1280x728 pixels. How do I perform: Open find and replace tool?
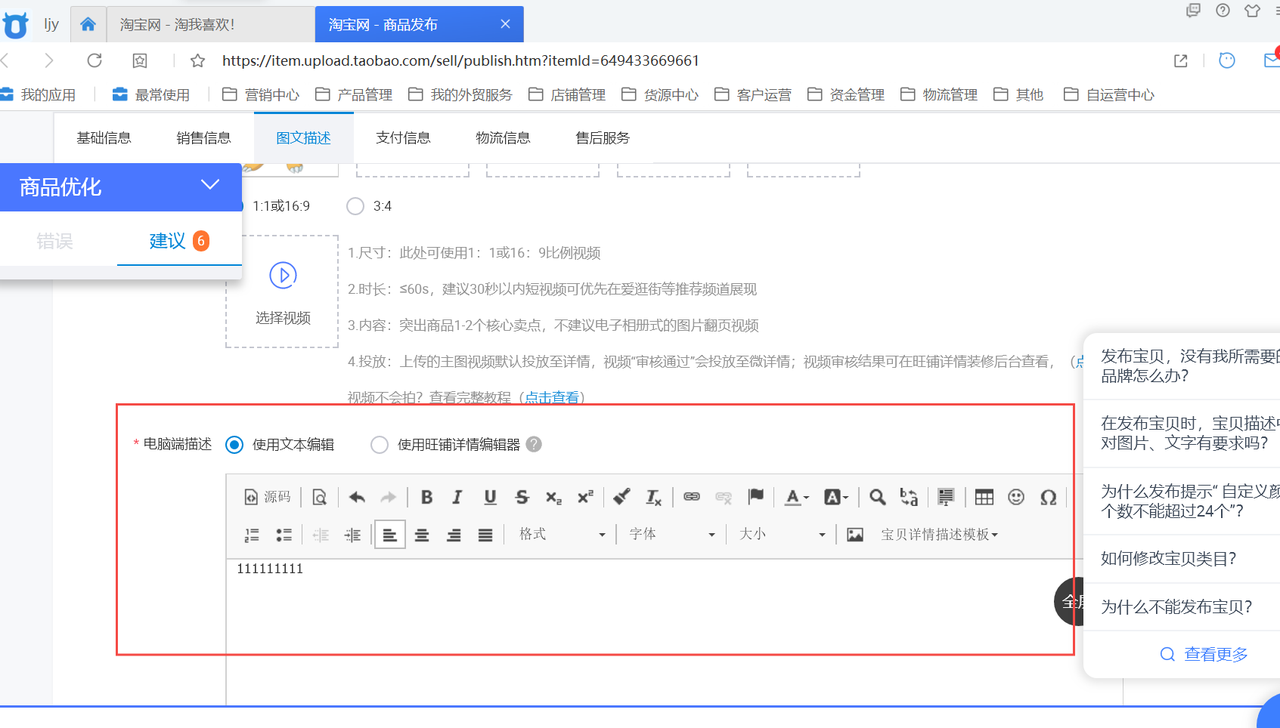(909, 497)
